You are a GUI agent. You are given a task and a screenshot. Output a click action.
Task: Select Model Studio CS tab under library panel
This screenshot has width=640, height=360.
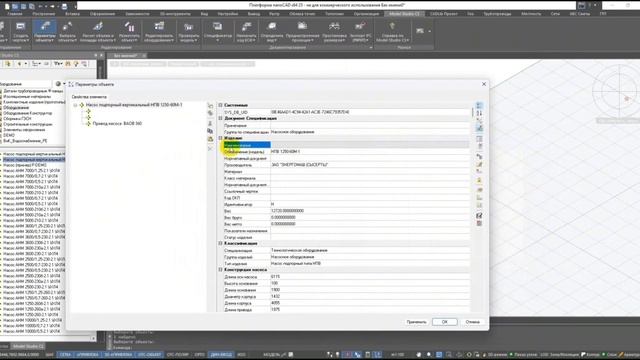tap(28, 347)
